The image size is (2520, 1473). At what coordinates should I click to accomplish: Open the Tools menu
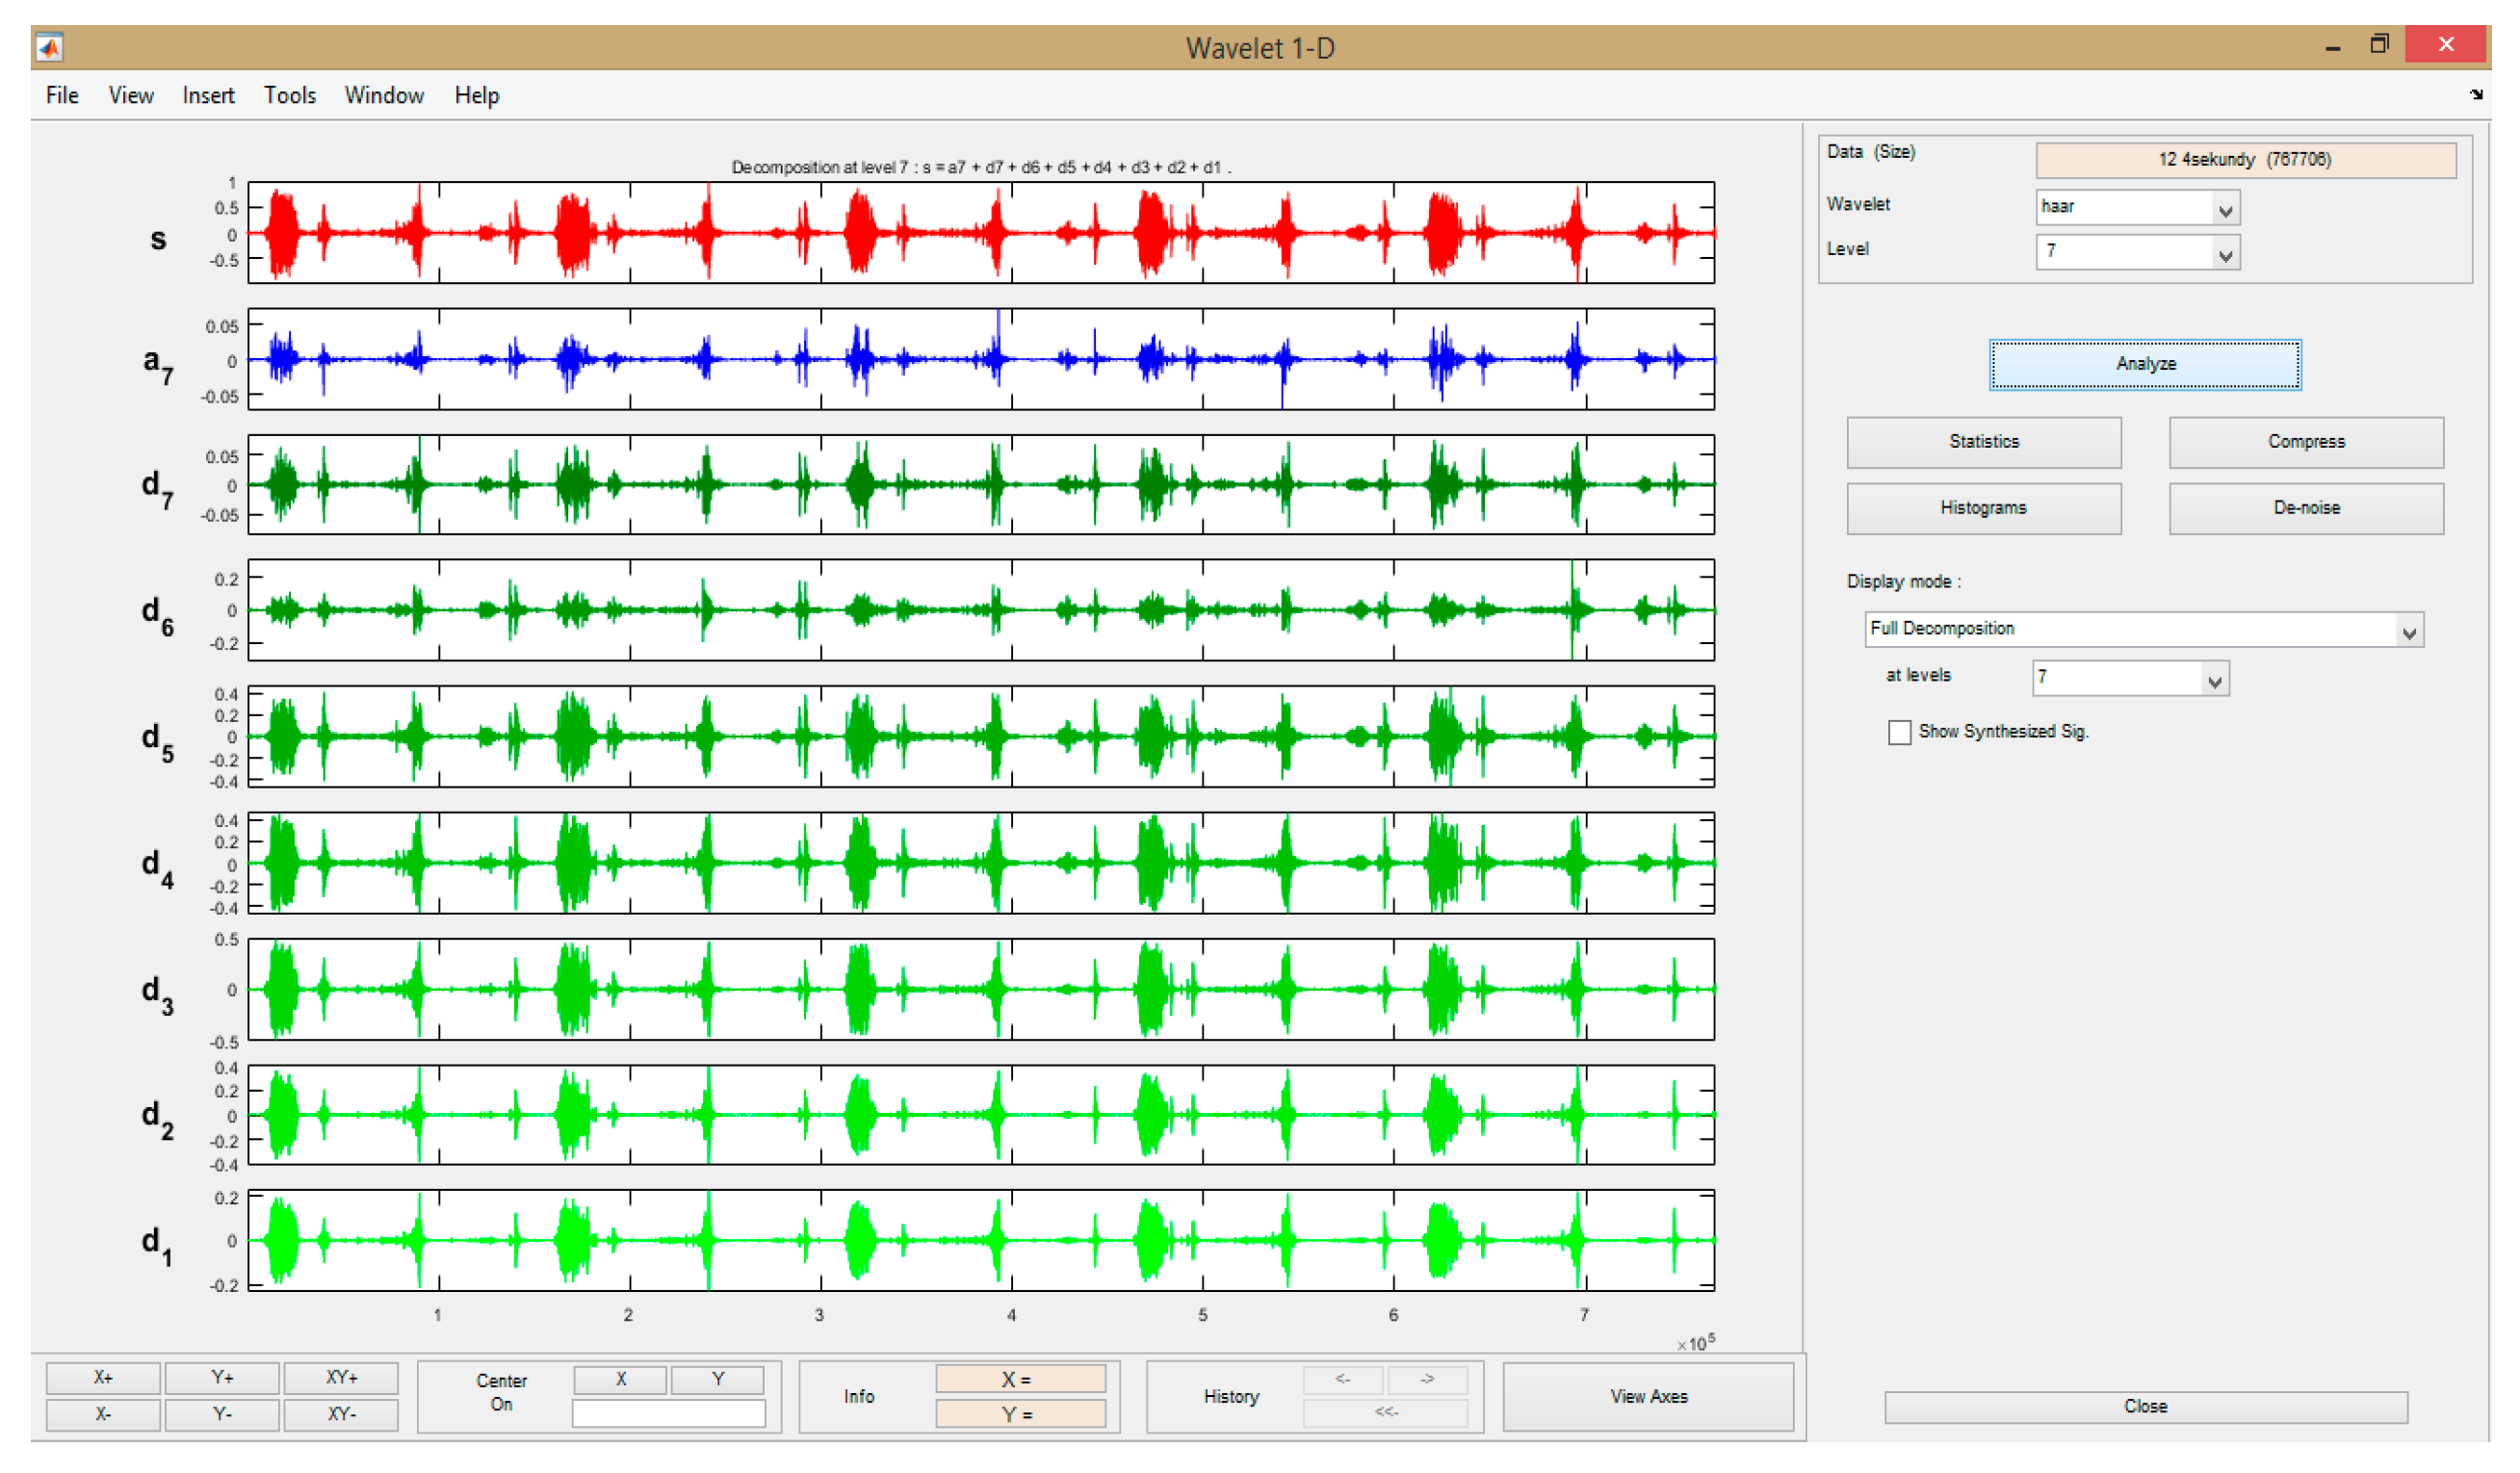(x=290, y=95)
